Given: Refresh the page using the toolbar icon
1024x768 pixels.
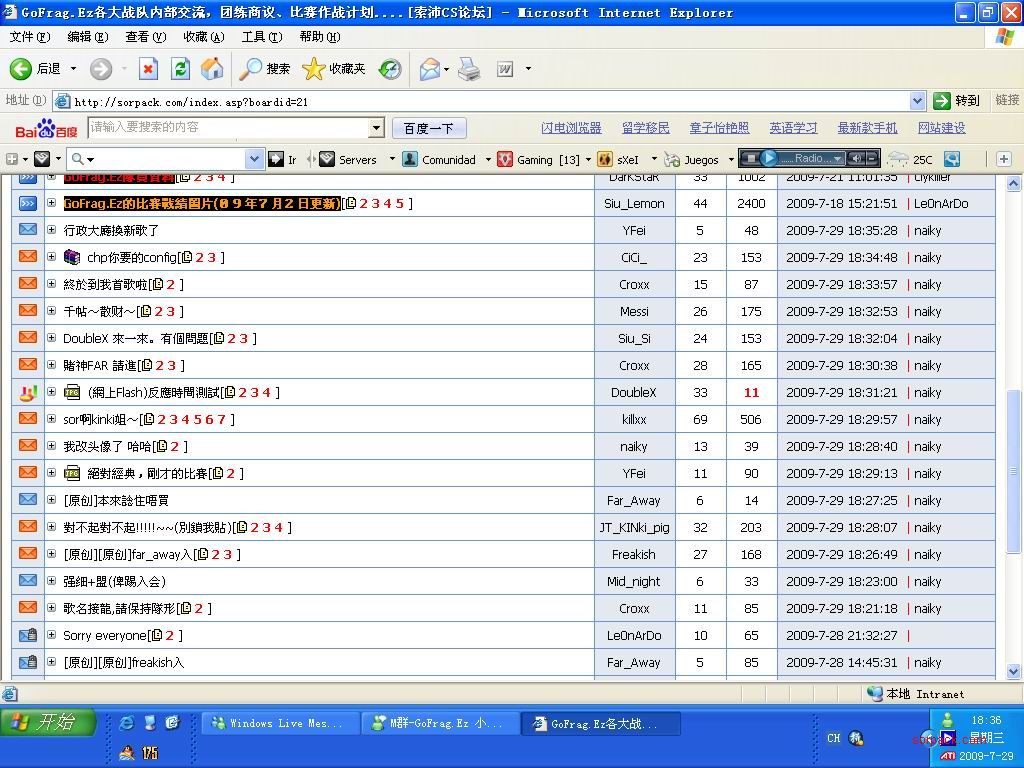Looking at the screenshot, I should (x=180, y=69).
